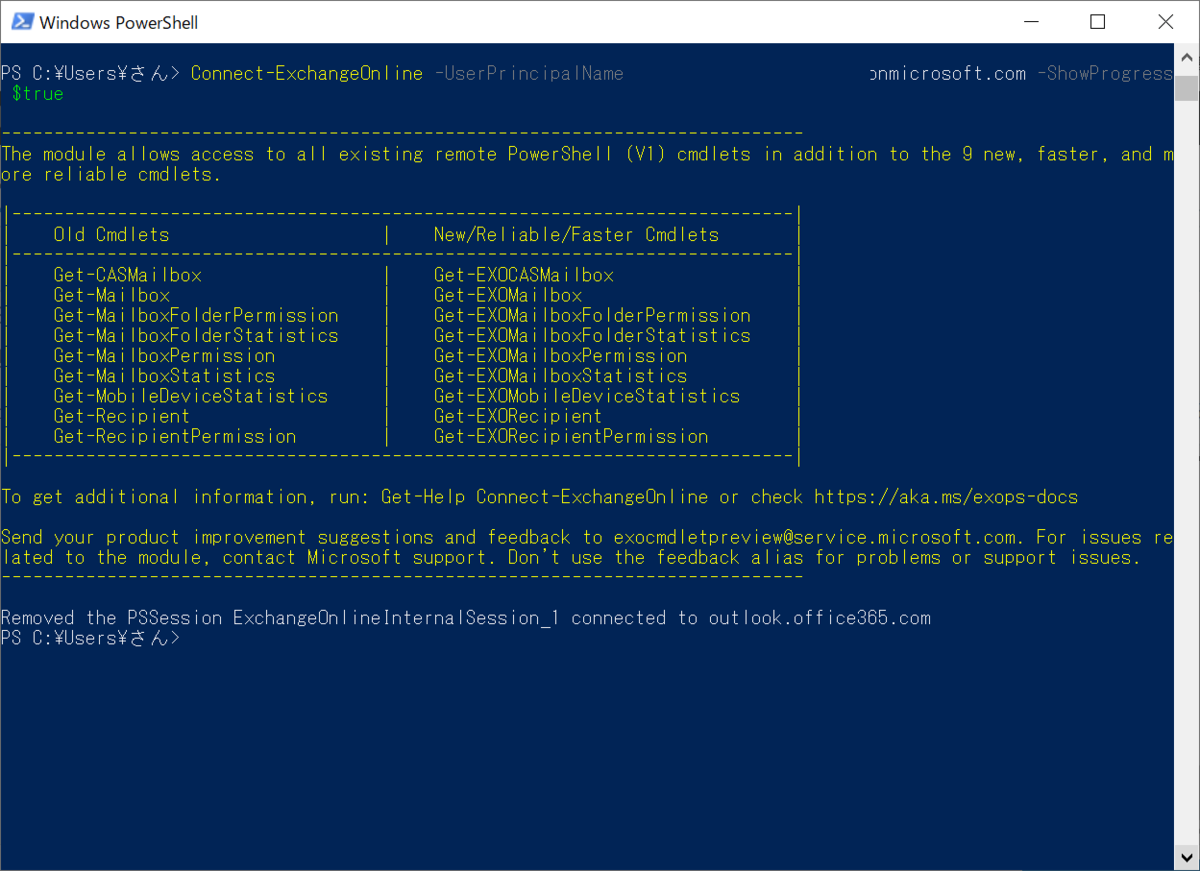Click Get-MailboxPermission in the old column
The width and height of the screenshot is (1200, 871).
[165, 355]
